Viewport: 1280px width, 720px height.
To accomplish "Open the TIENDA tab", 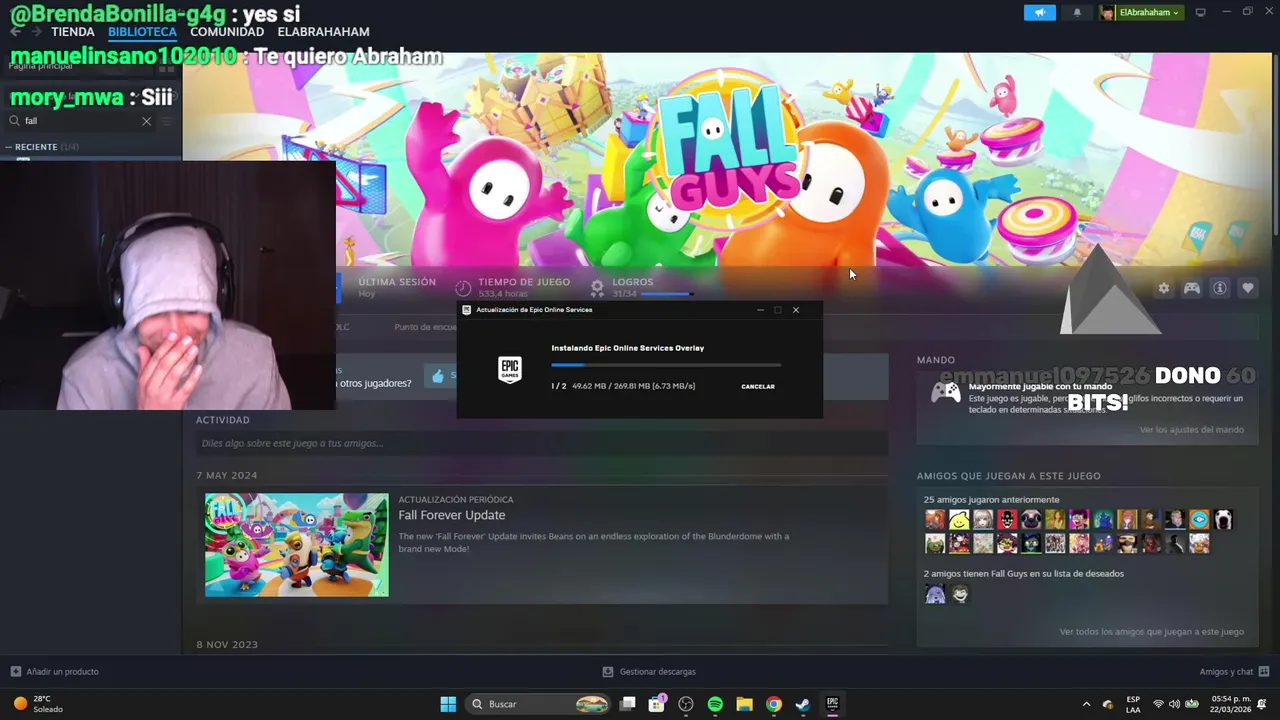I will click(73, 32).
